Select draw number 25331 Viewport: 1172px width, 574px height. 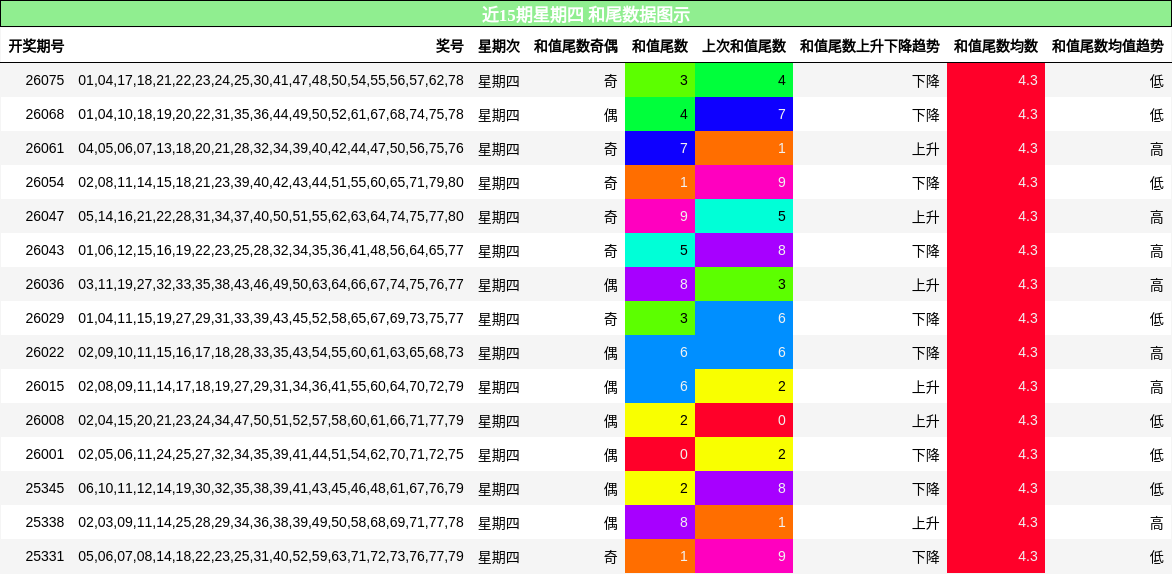(45, 556)
